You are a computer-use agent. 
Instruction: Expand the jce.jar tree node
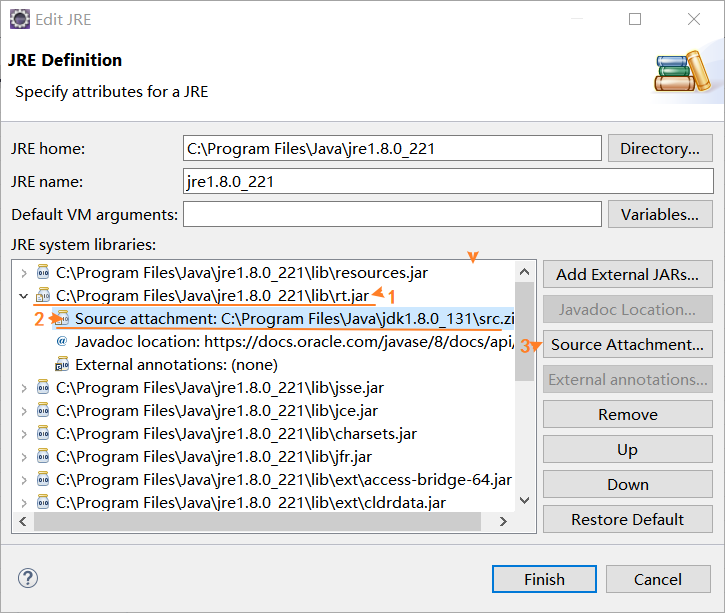[x=24, y=411]
